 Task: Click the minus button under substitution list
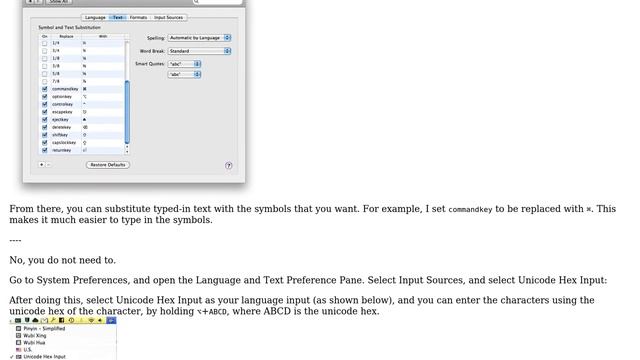click(x=48, y=164)
